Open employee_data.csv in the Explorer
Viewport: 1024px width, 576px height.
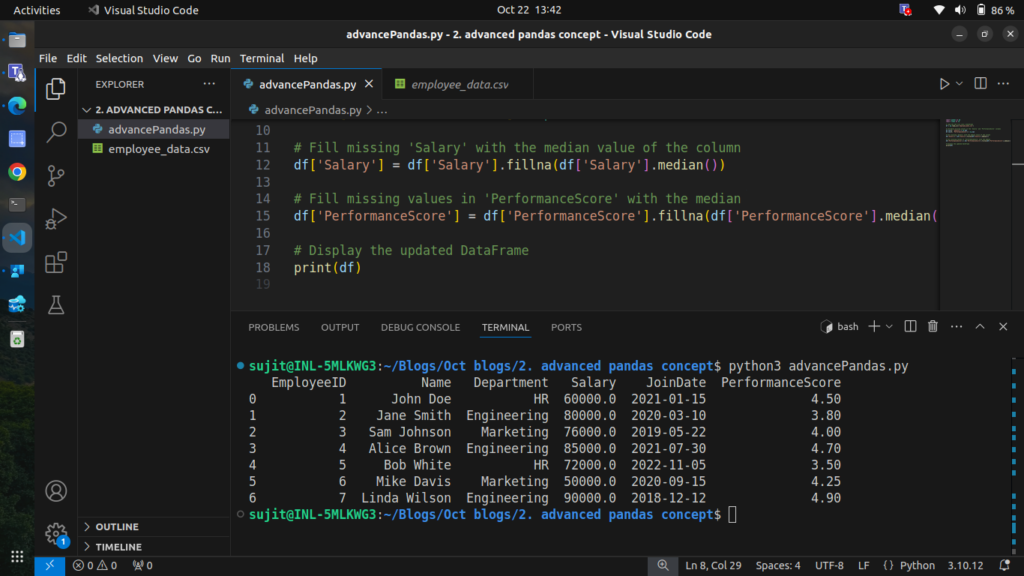click(x=158, y=149)
